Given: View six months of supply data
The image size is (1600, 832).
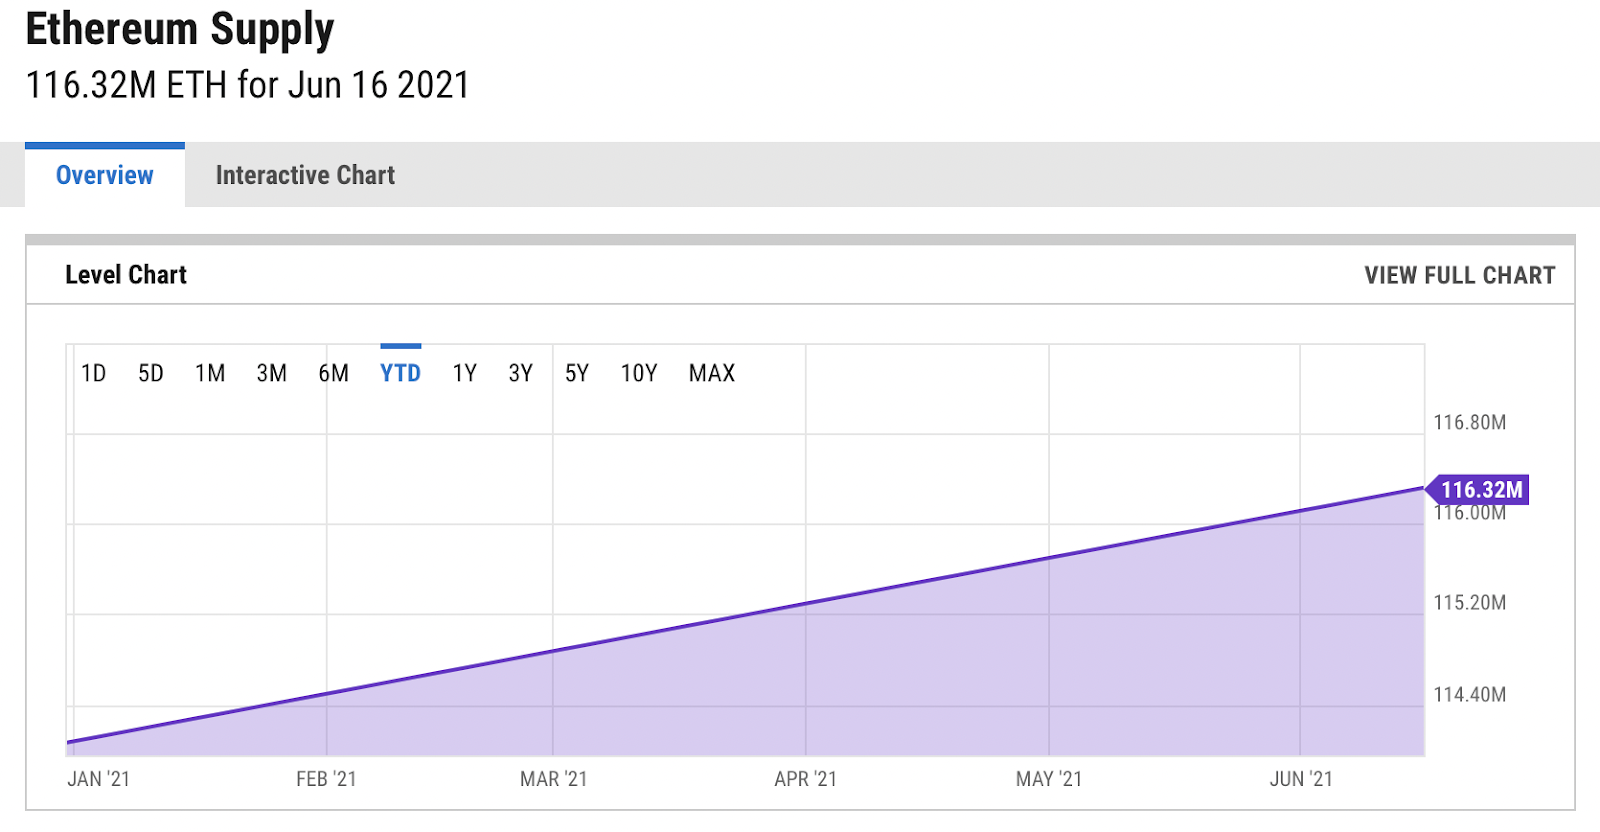Looking at the screenshot, I should (x=335, y=373).
